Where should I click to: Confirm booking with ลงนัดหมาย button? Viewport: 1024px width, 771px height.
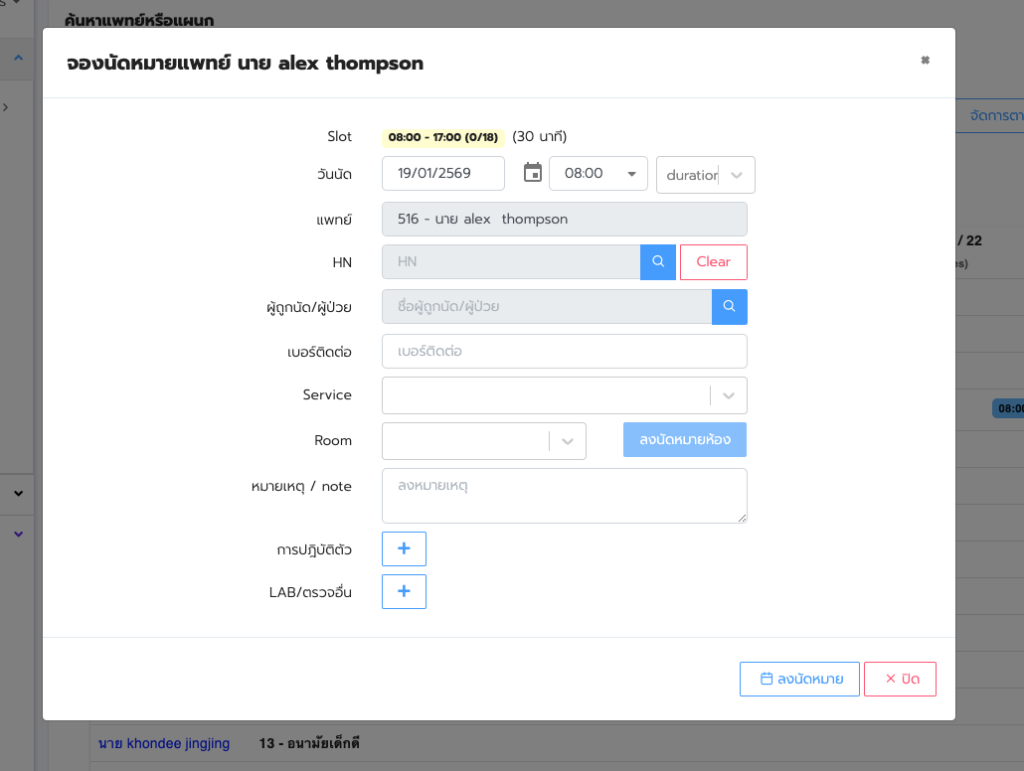(799, 679)
